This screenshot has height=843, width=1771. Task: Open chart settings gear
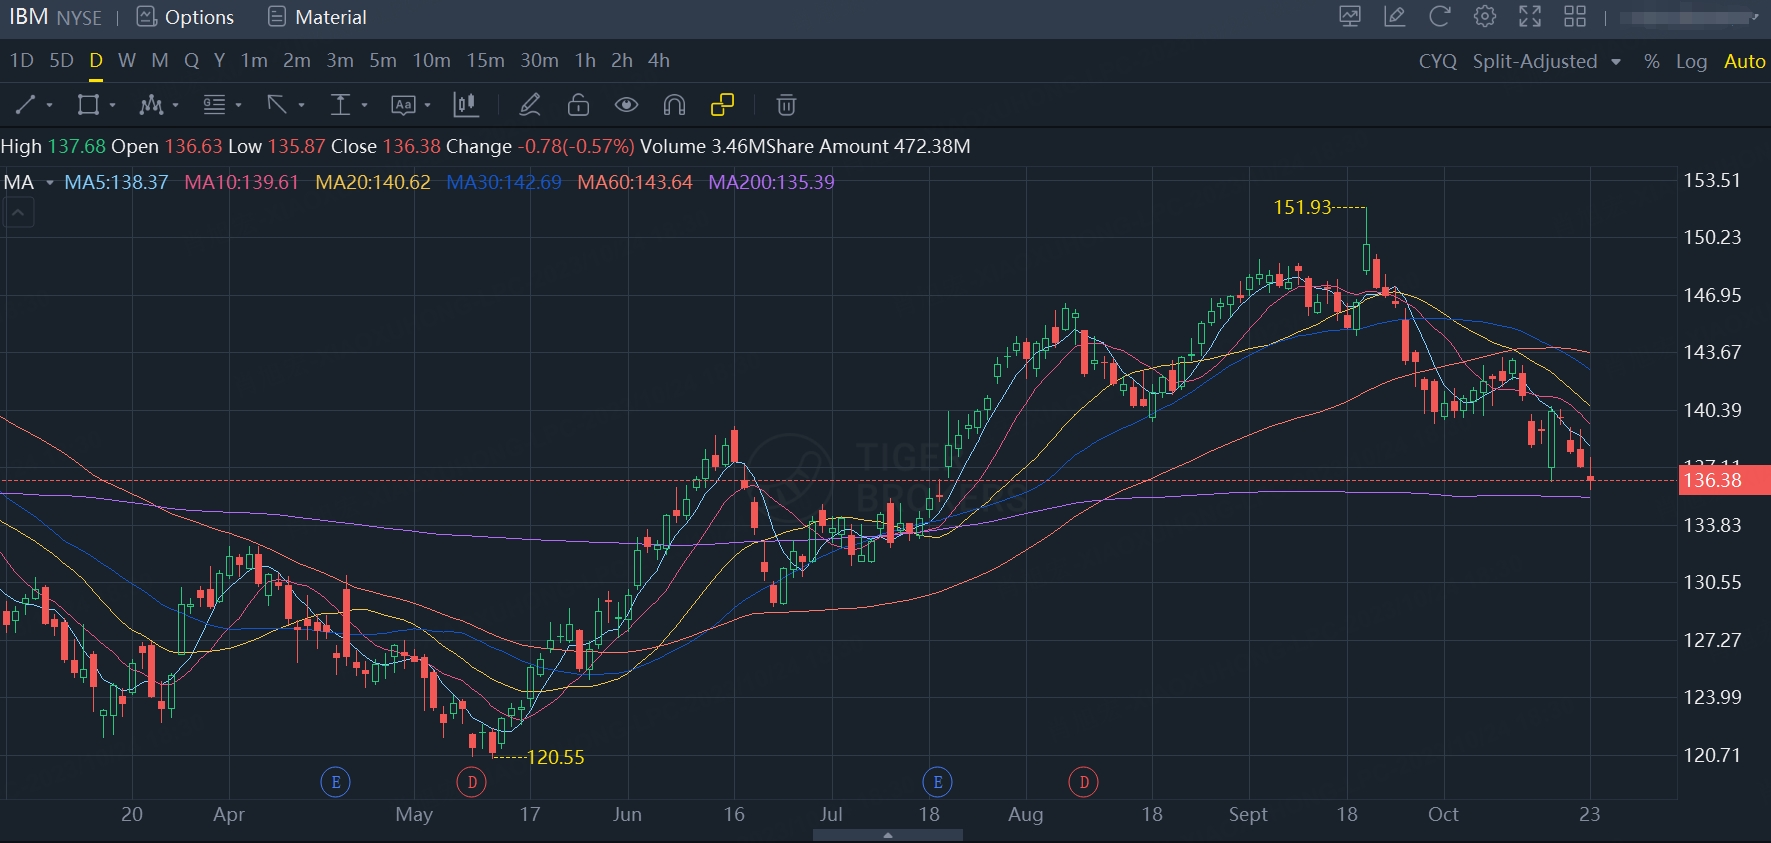[1484, 17]
